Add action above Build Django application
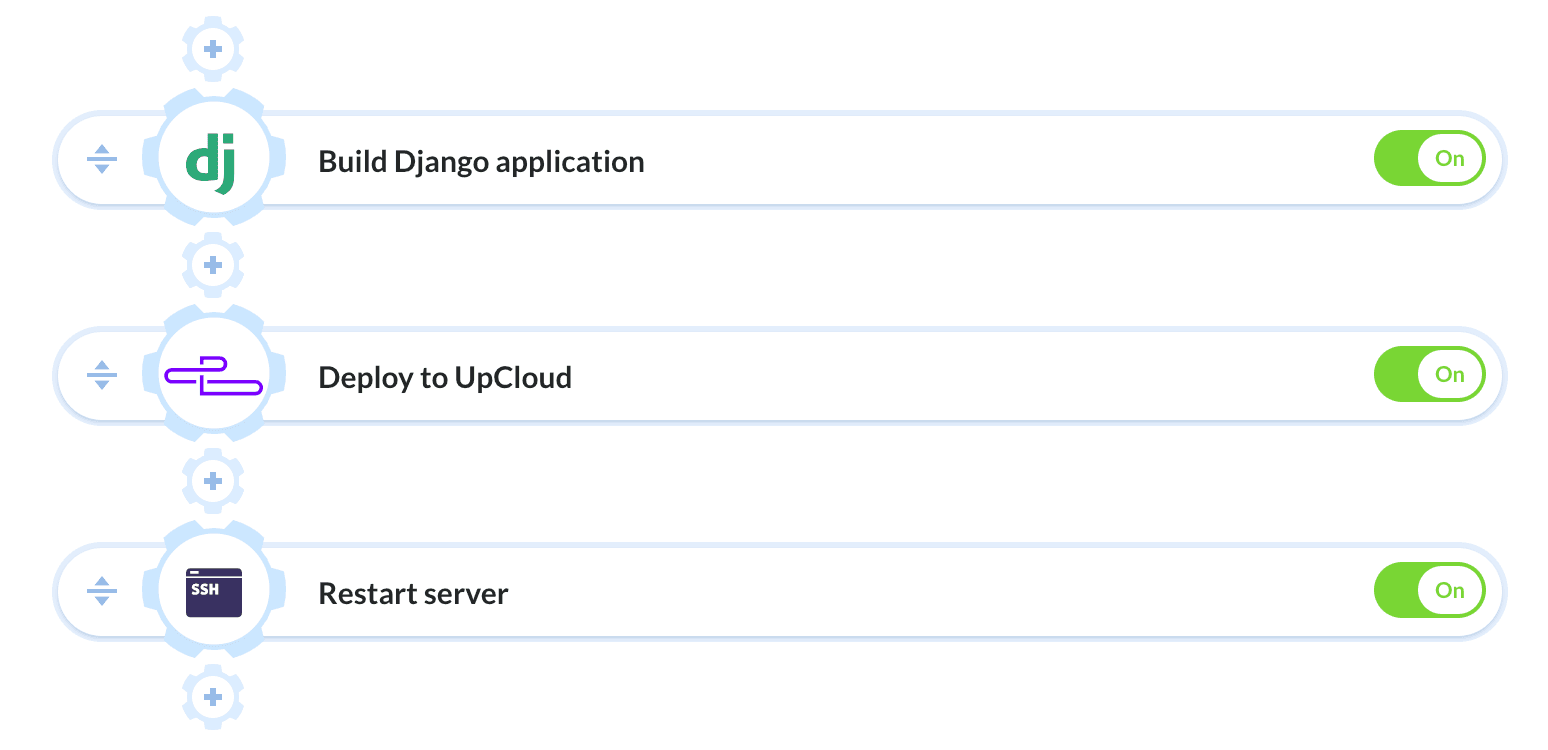Viewport: 1548px width, 750px height. click(212, 48)
